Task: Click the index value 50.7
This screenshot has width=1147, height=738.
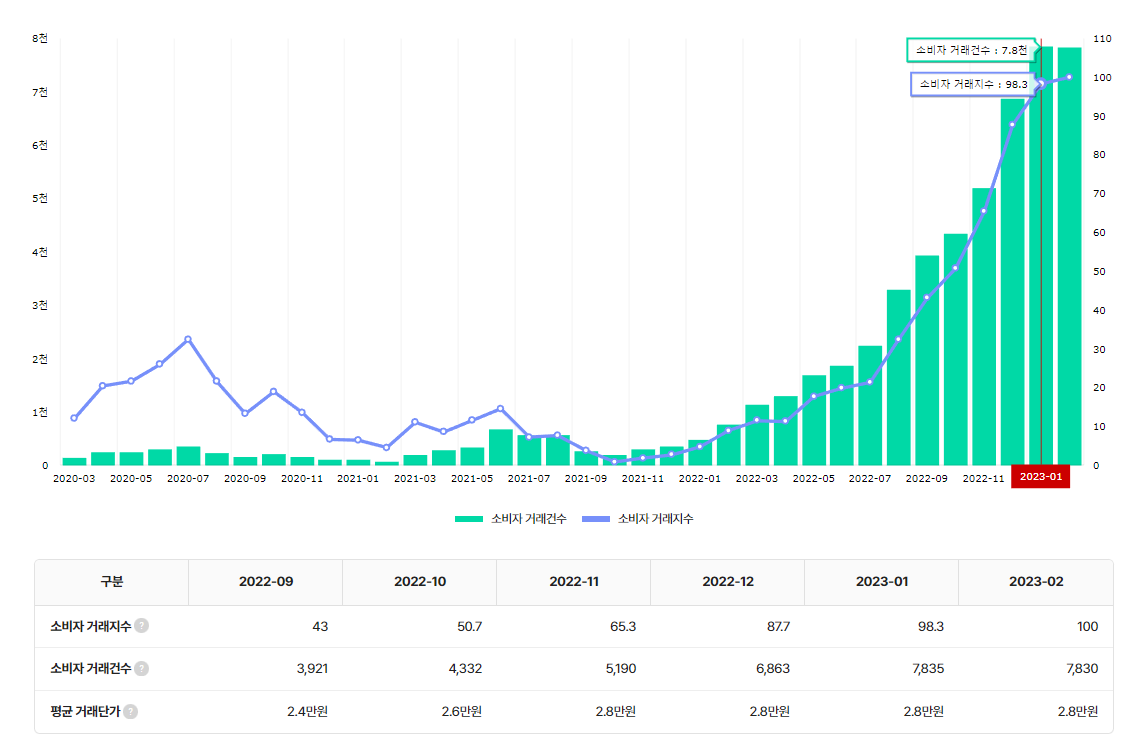Action: [470, 627]
